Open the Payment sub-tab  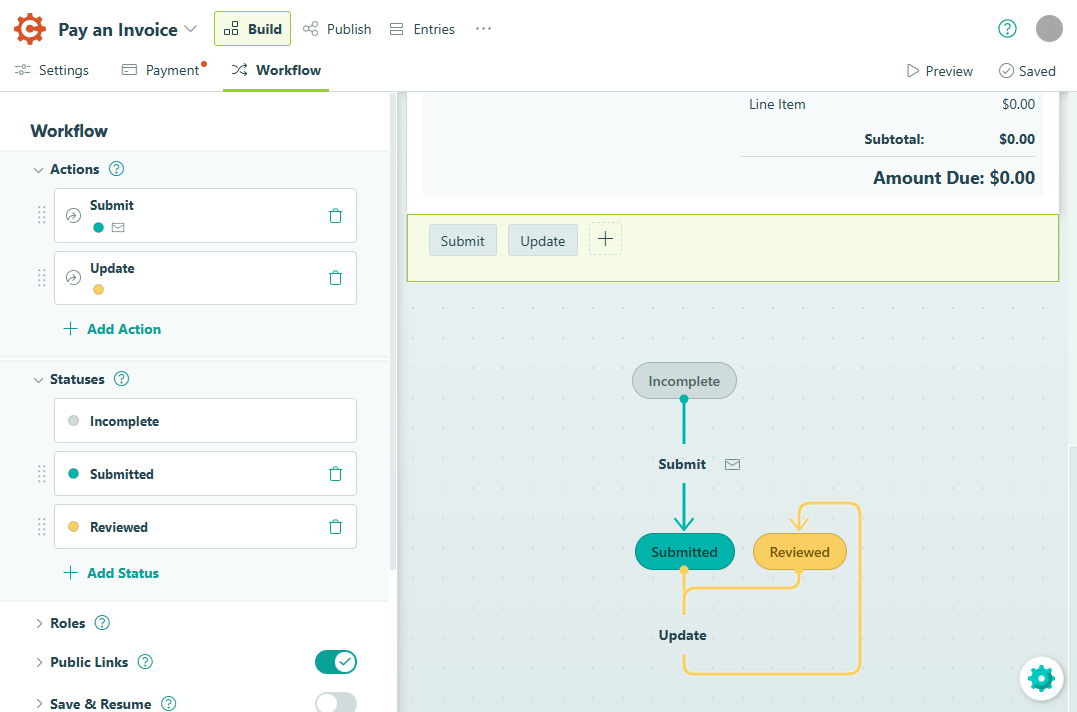point(163,70)
